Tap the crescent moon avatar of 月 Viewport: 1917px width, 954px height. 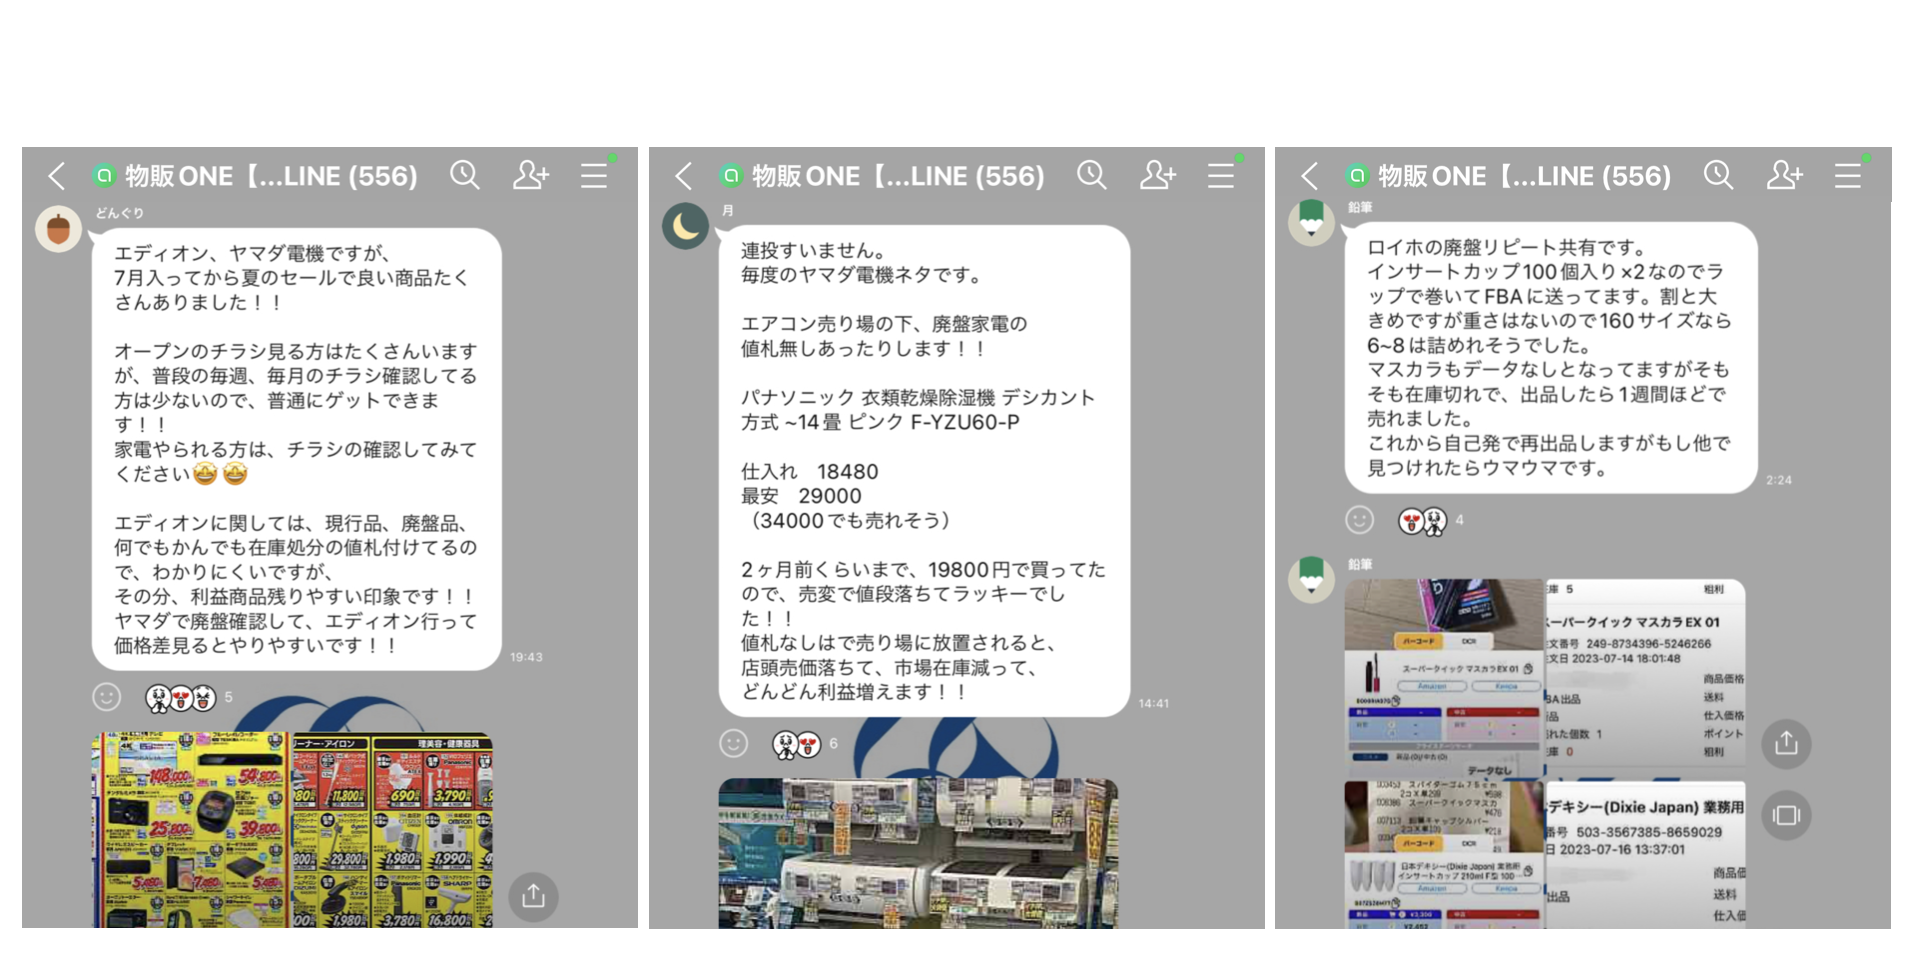pyautogui.click(x=686, y=227)
